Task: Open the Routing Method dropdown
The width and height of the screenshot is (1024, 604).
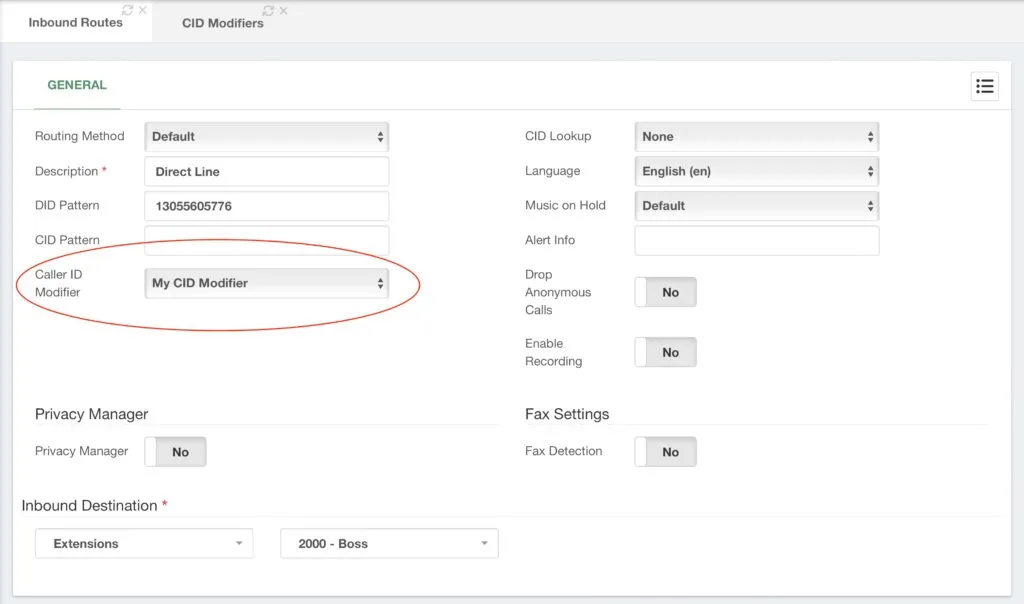Action: [266, 136]
